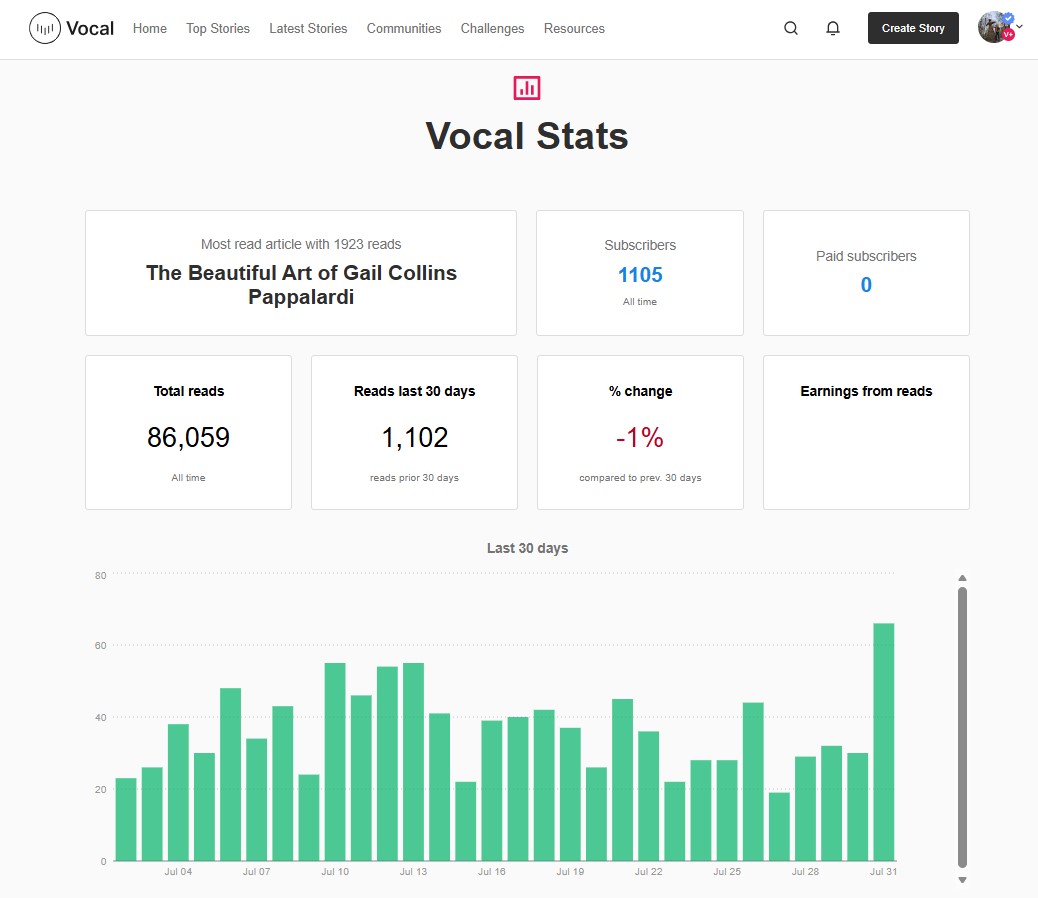
Task: Expand the chevron next to profile avatar
Action: (1019, 27)
